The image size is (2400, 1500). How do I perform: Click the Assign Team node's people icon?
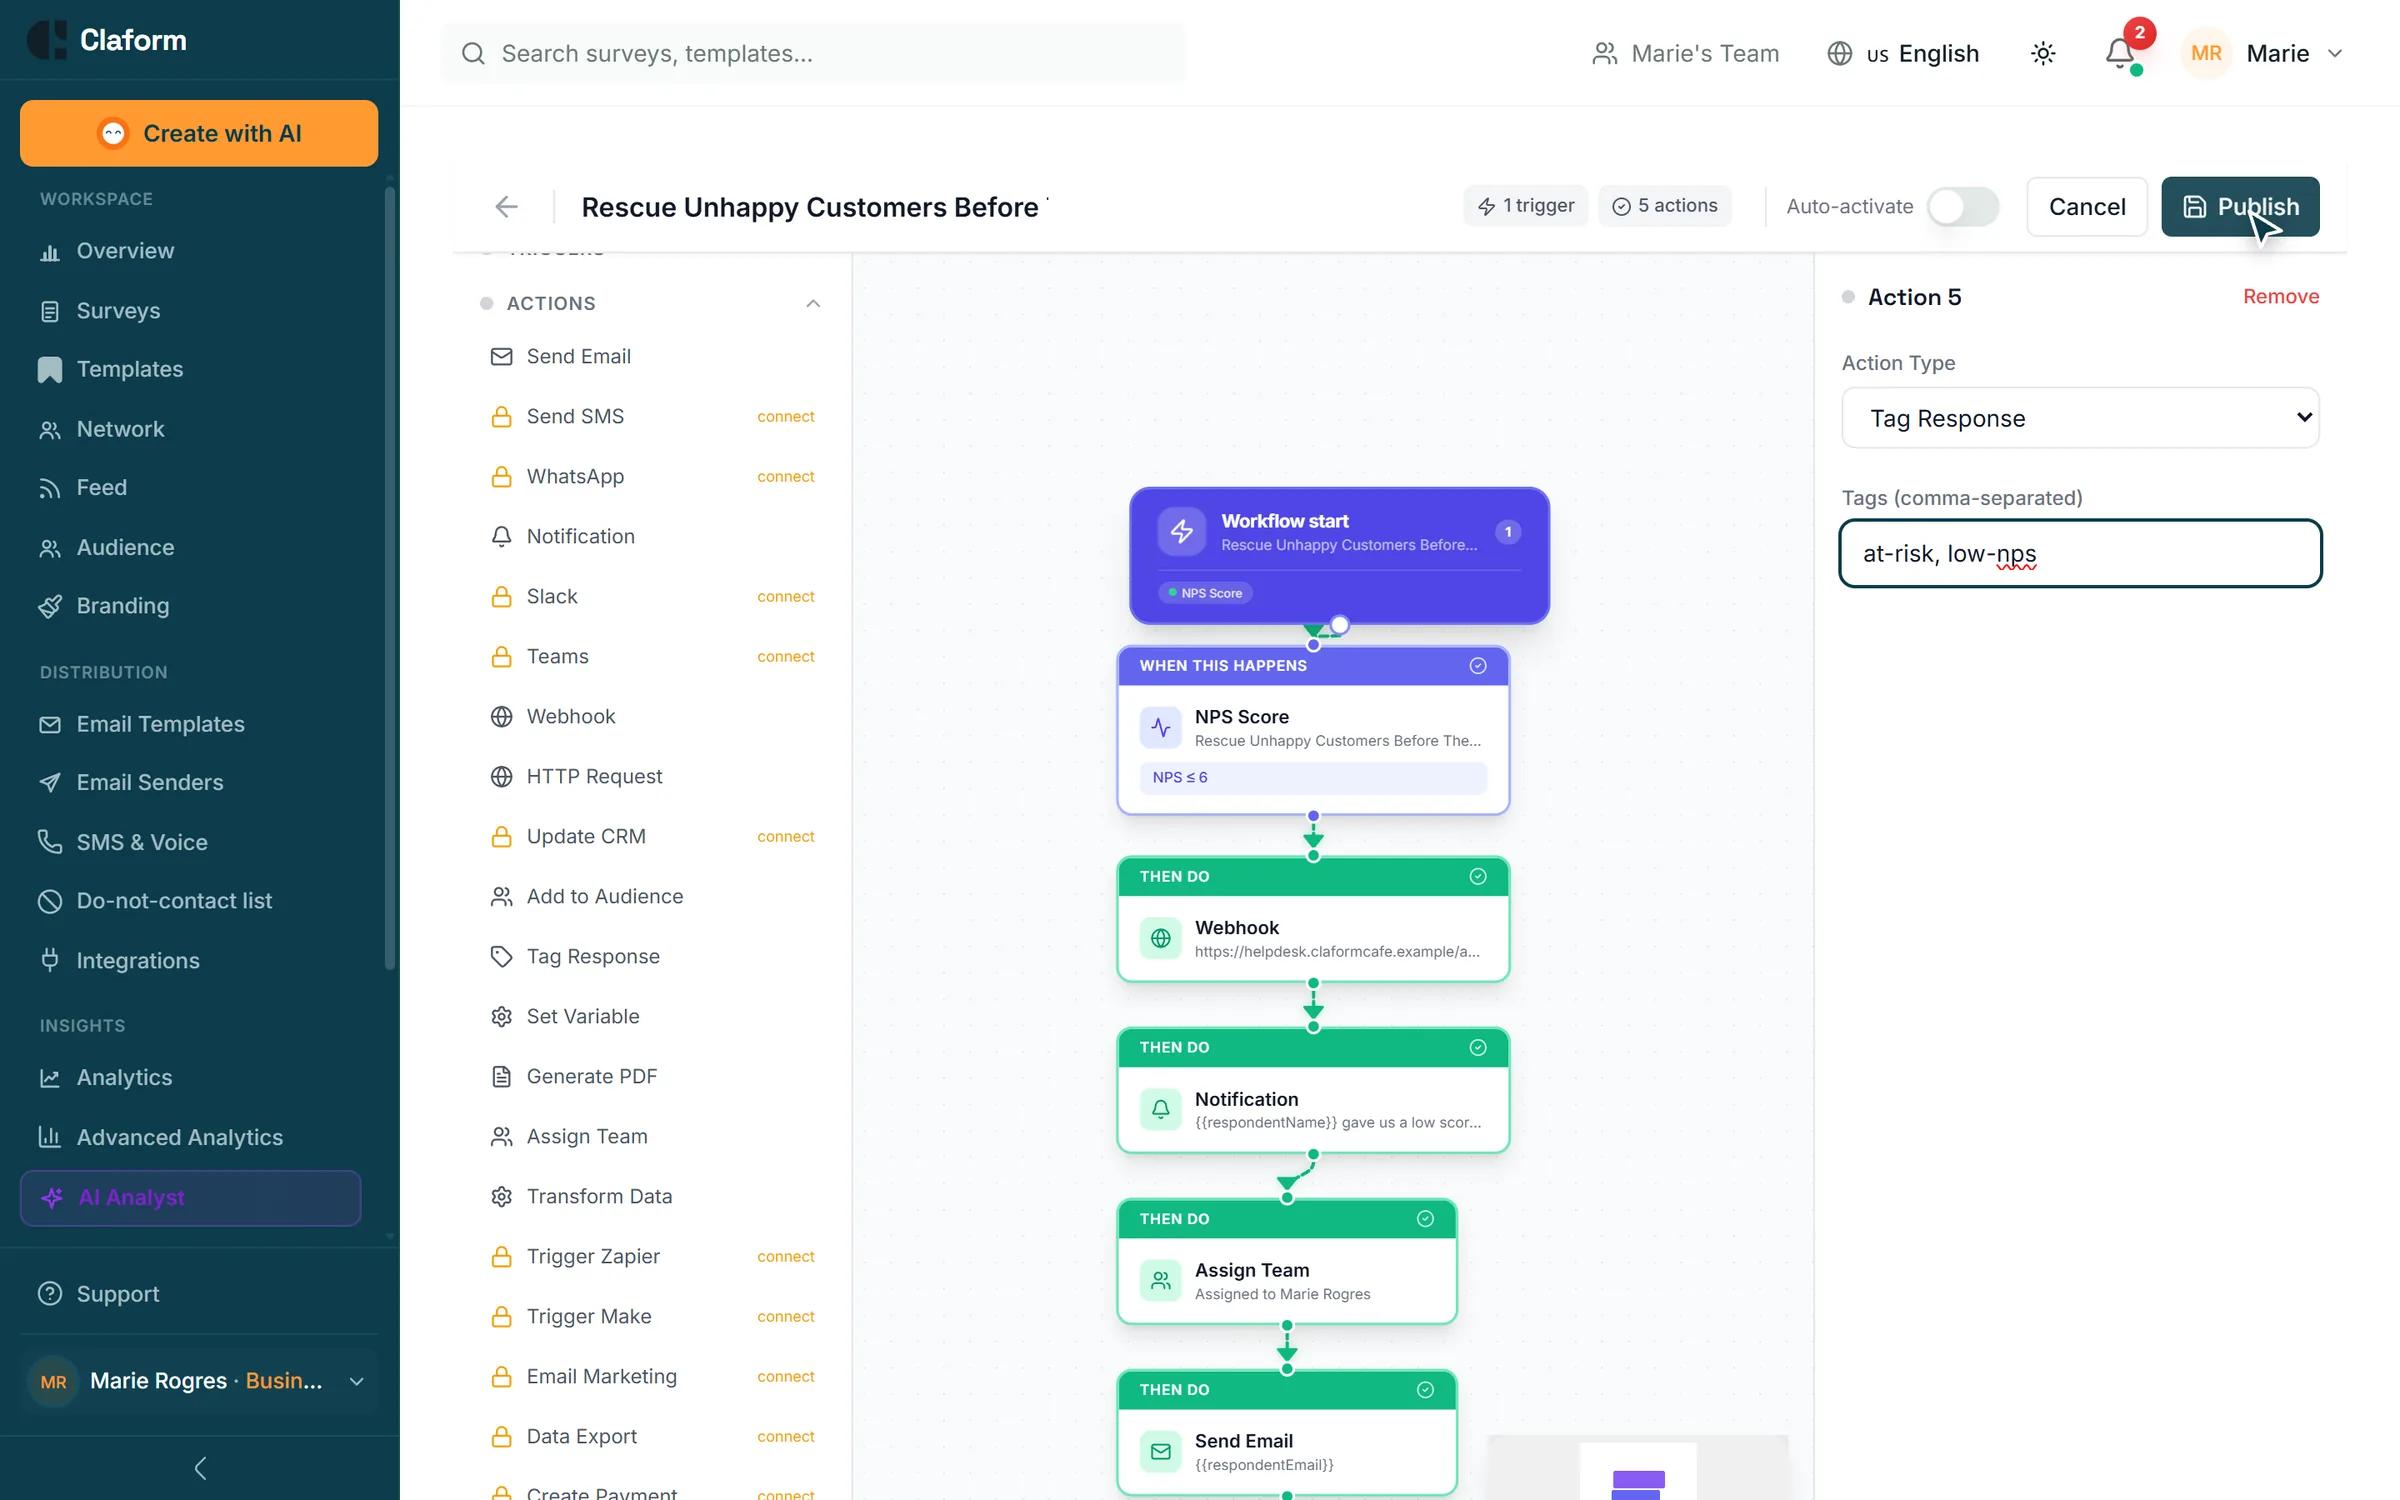(x=1160, y=1280)
